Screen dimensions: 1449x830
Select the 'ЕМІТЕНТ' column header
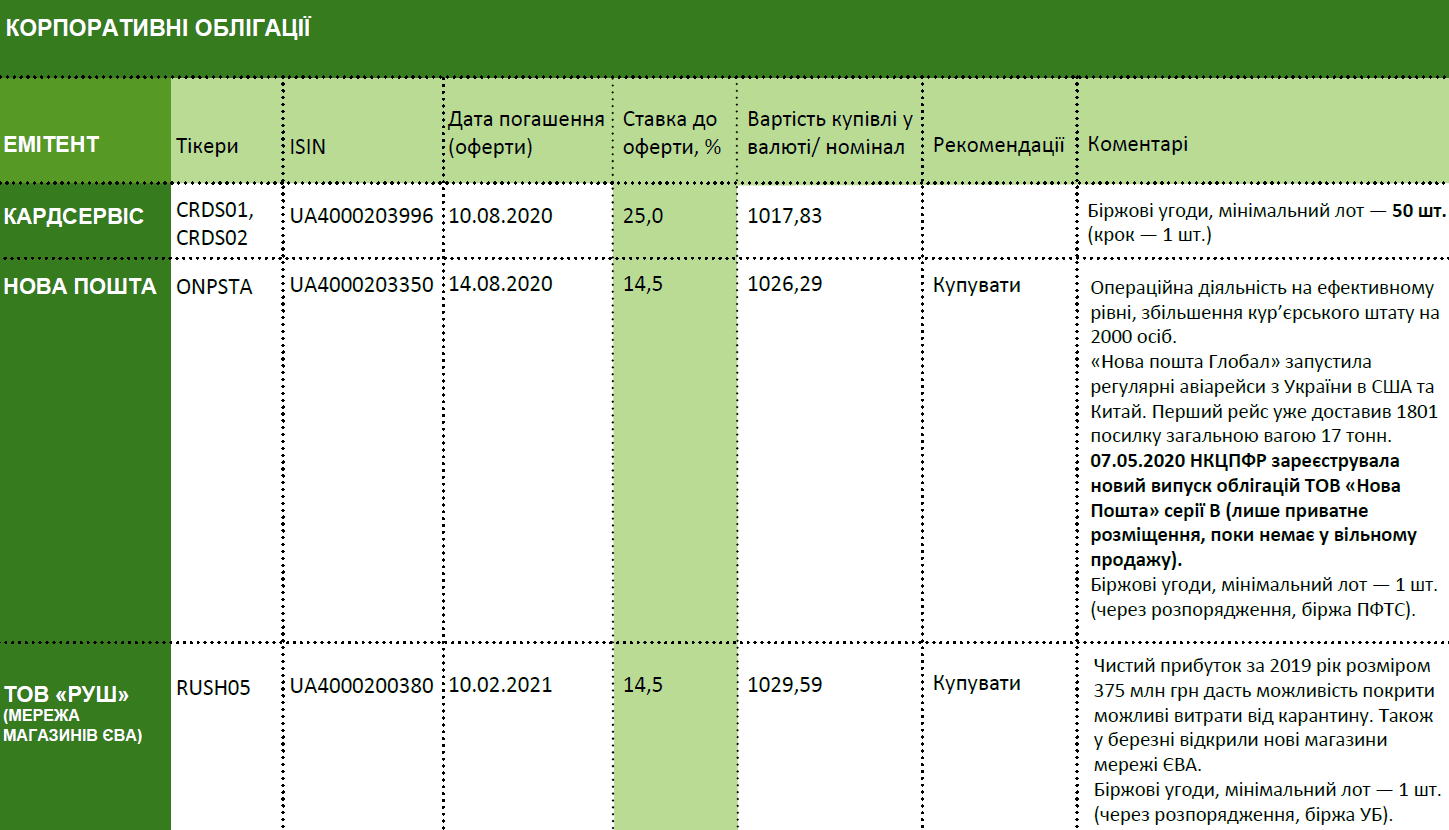[x=52, y=144]
